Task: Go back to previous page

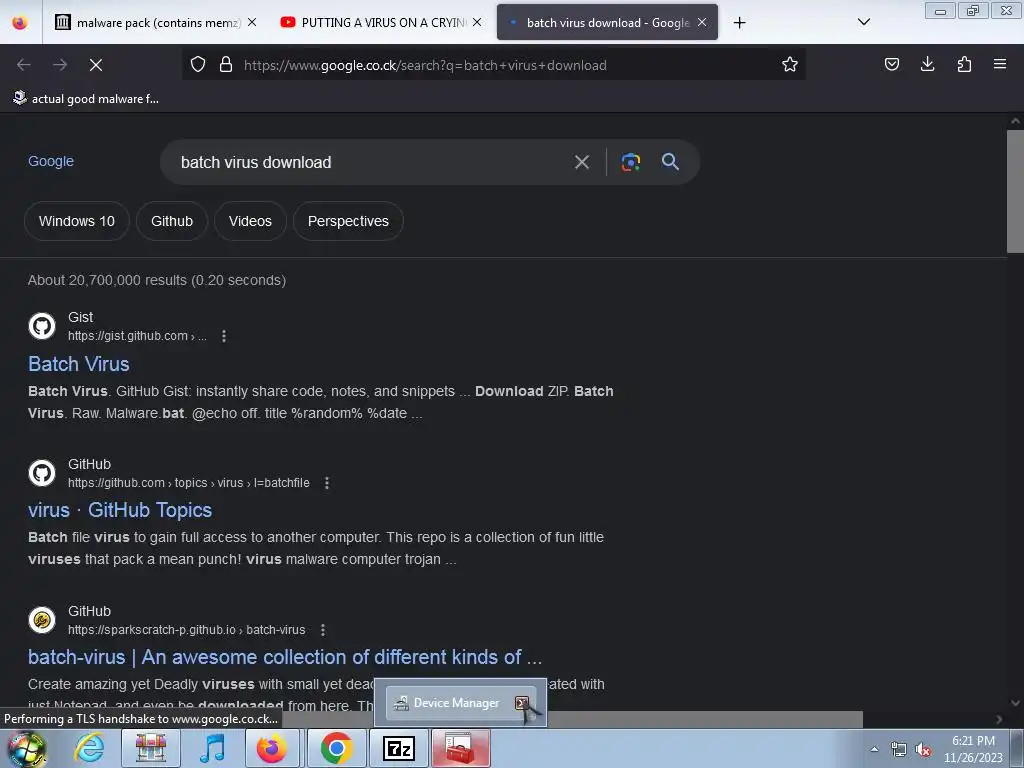Action: (24, 65)
